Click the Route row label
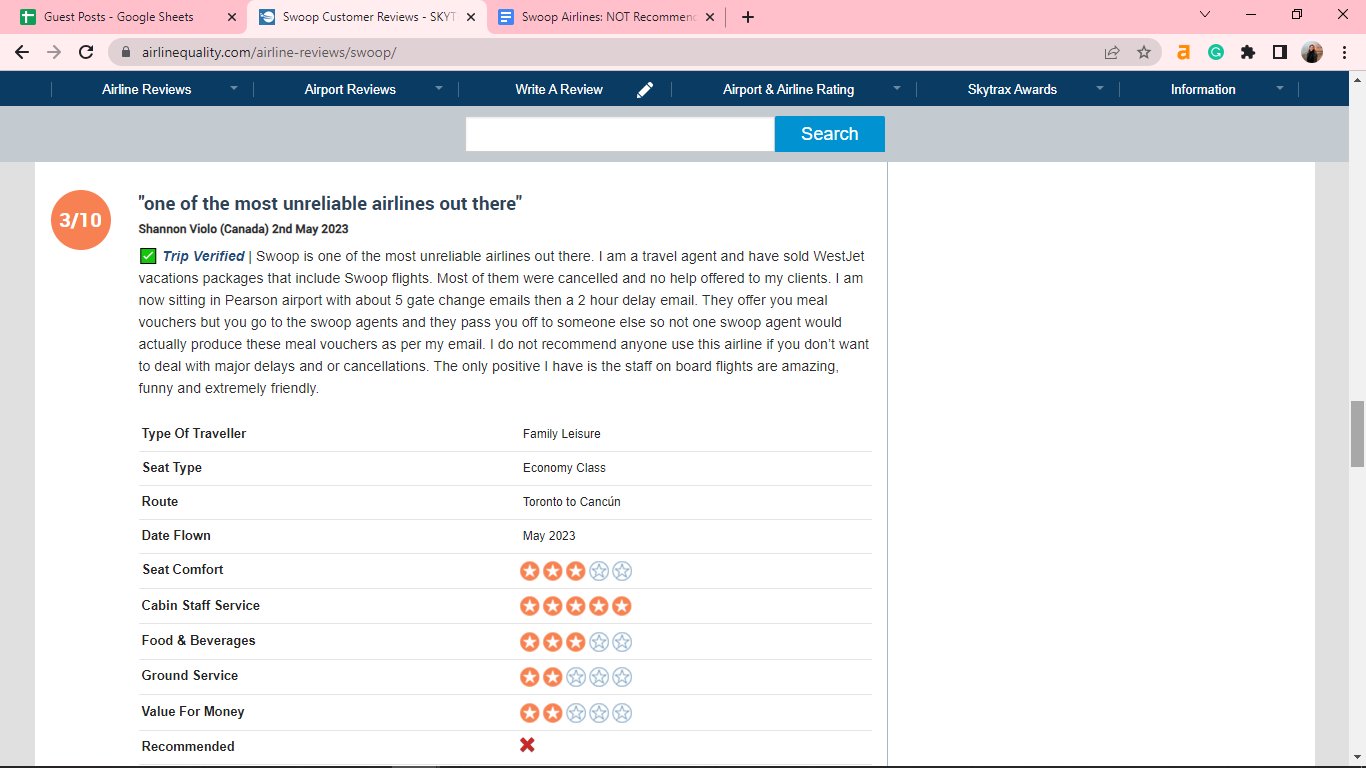The image size is (1366, 768). (x=160, y=502)
